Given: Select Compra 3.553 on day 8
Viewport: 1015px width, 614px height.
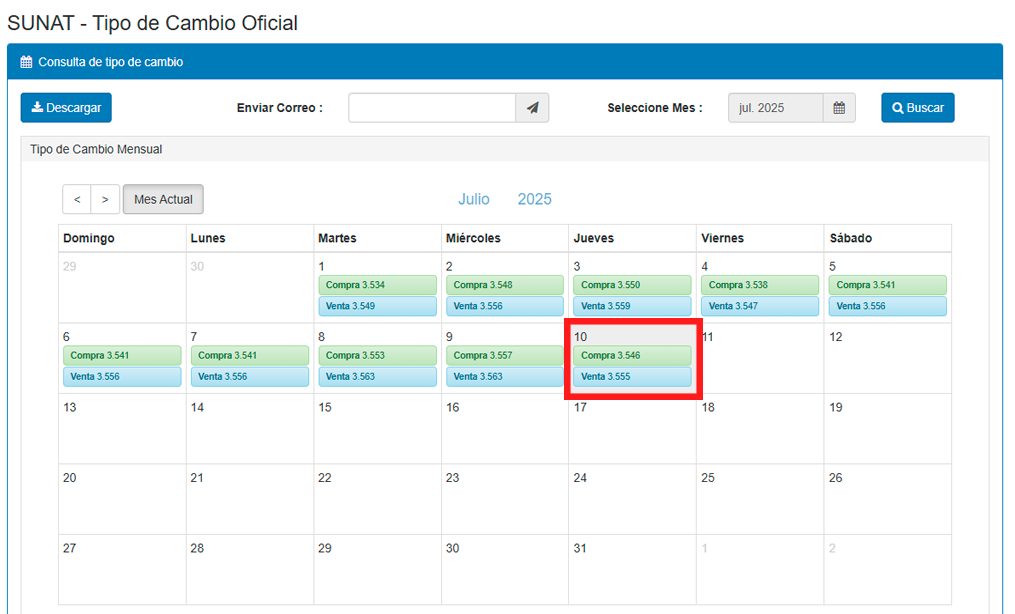Looking at the screenshot, I should point(377,355).
